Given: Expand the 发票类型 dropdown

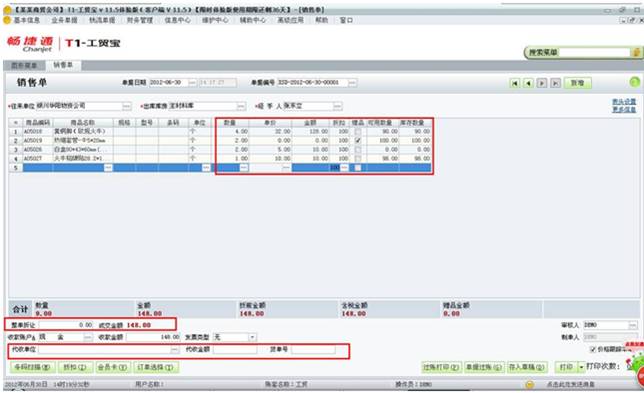Looking at the screenshot, I should tap(252, 337).
